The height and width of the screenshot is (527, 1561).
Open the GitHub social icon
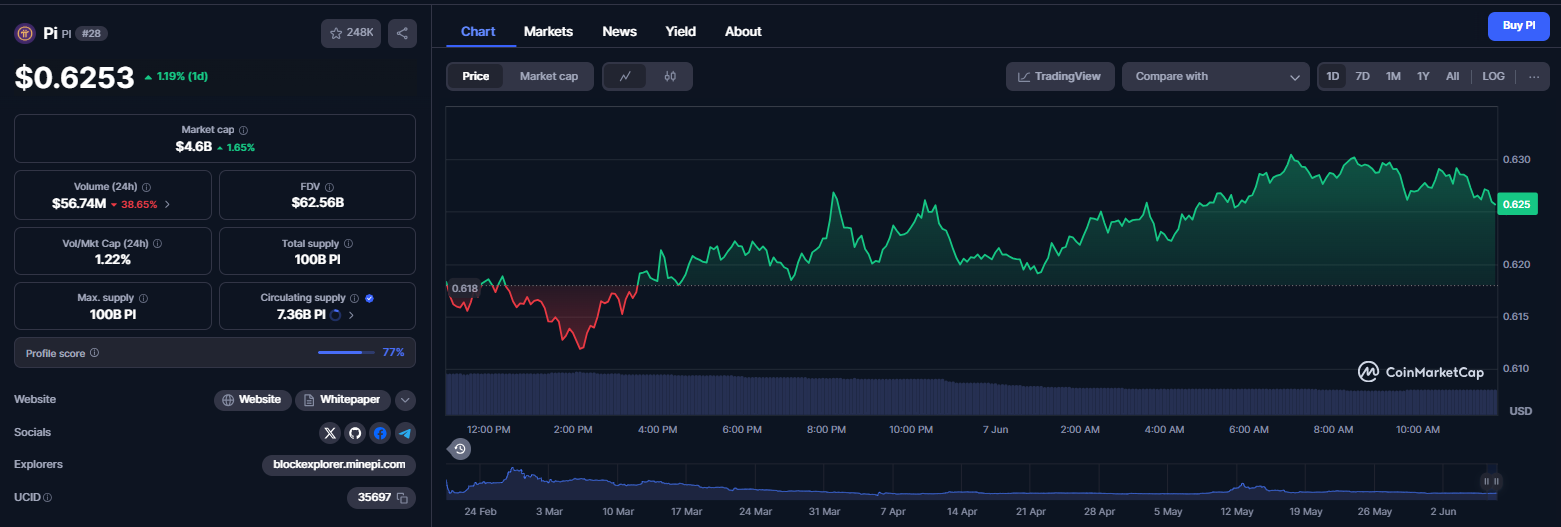pos(355,433)
